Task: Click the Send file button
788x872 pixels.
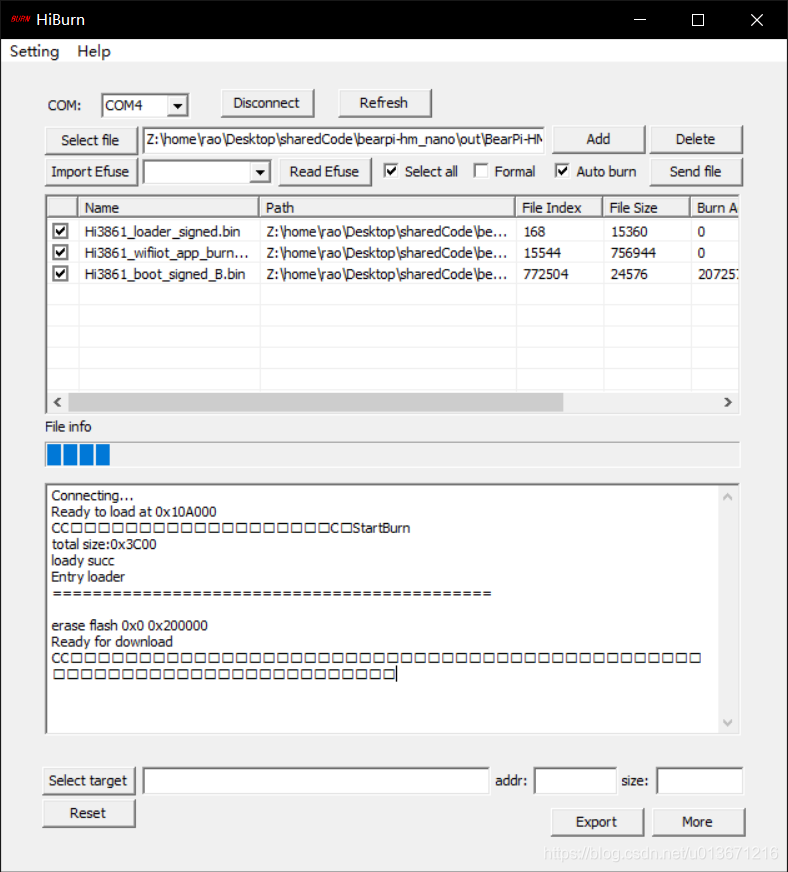Action: coord(695,172)
